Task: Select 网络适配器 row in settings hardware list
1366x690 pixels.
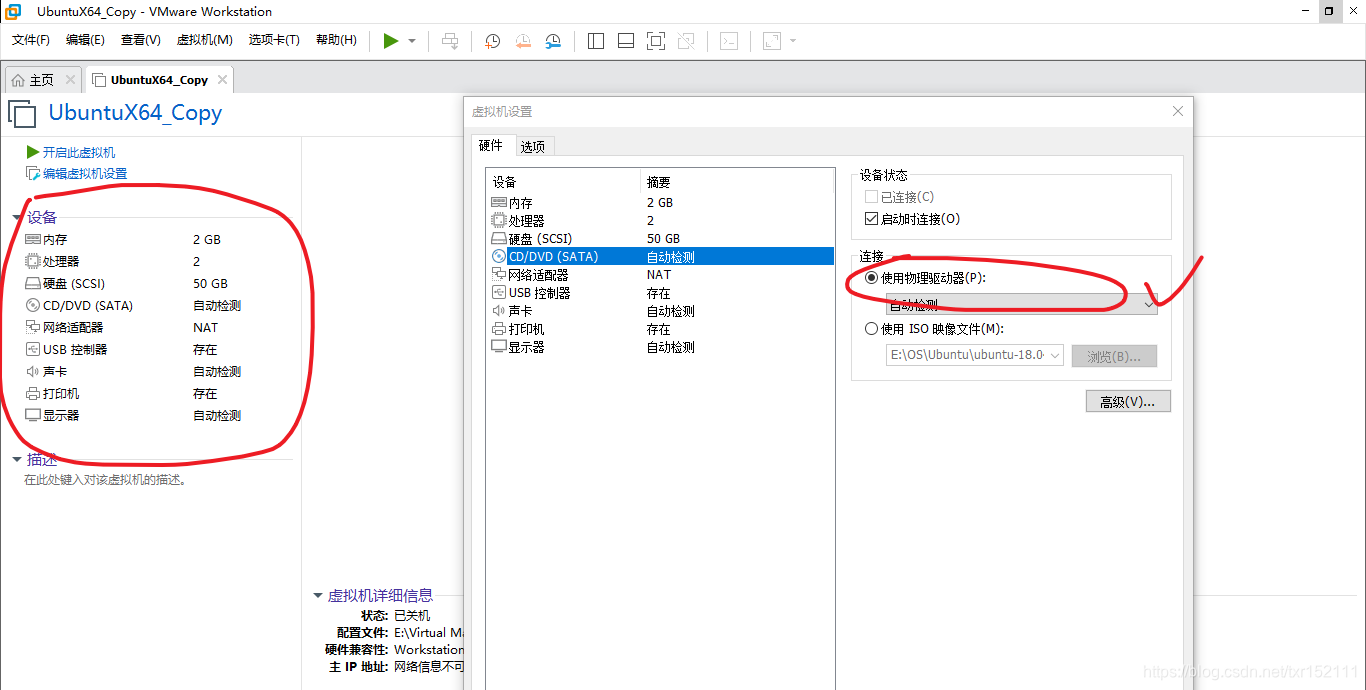Action: point(660,275)
